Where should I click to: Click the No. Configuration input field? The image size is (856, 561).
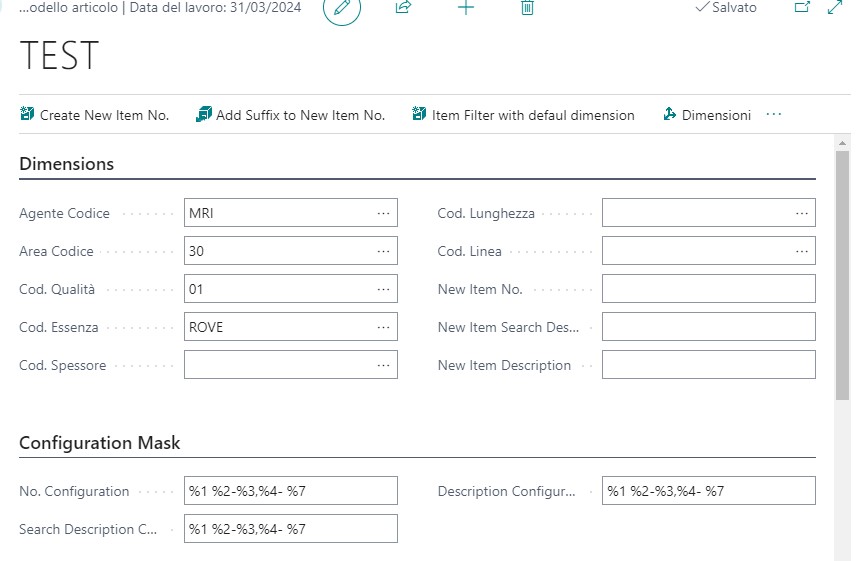point(290,491)
